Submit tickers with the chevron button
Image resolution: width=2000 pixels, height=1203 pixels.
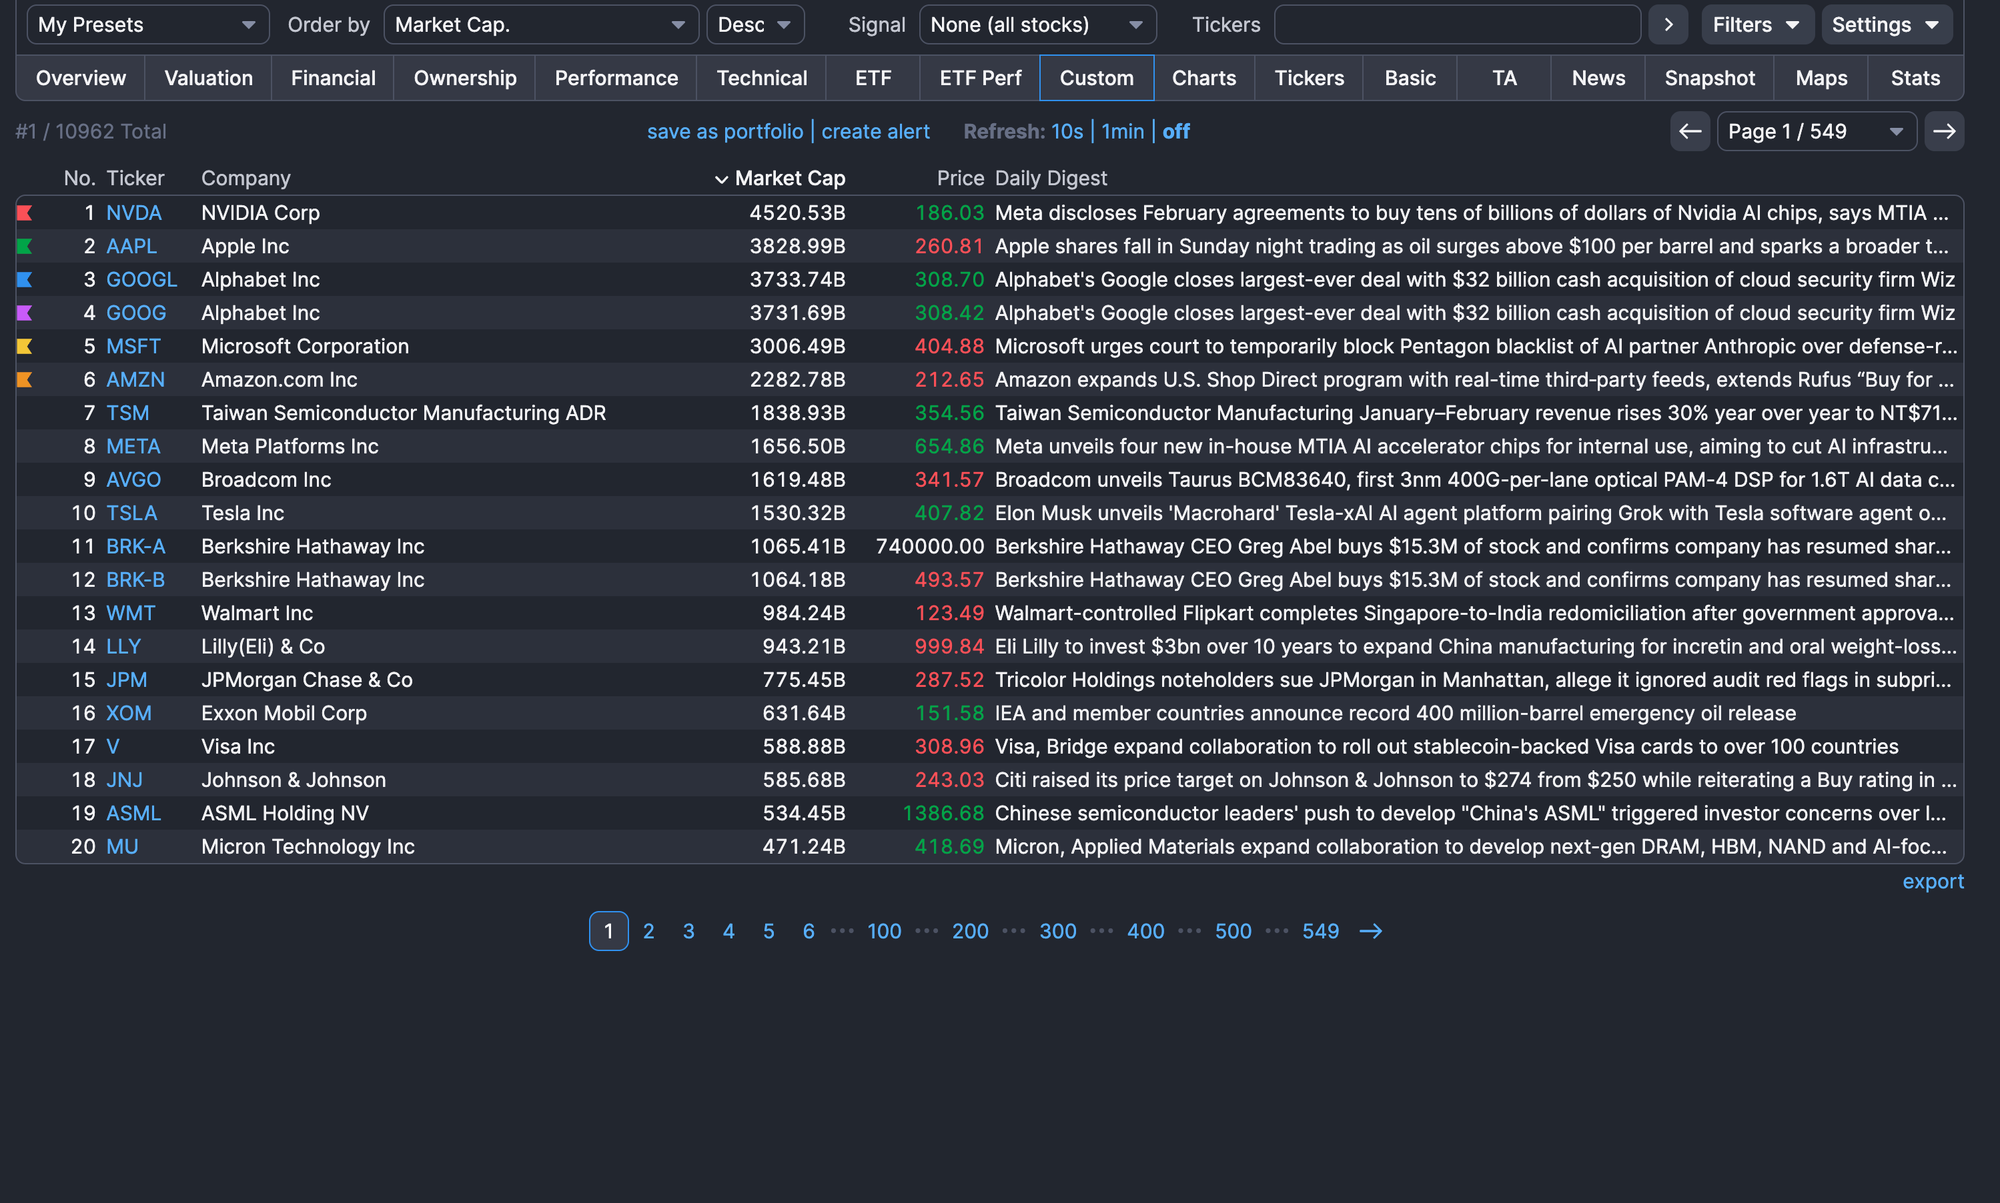point(1668,25)
